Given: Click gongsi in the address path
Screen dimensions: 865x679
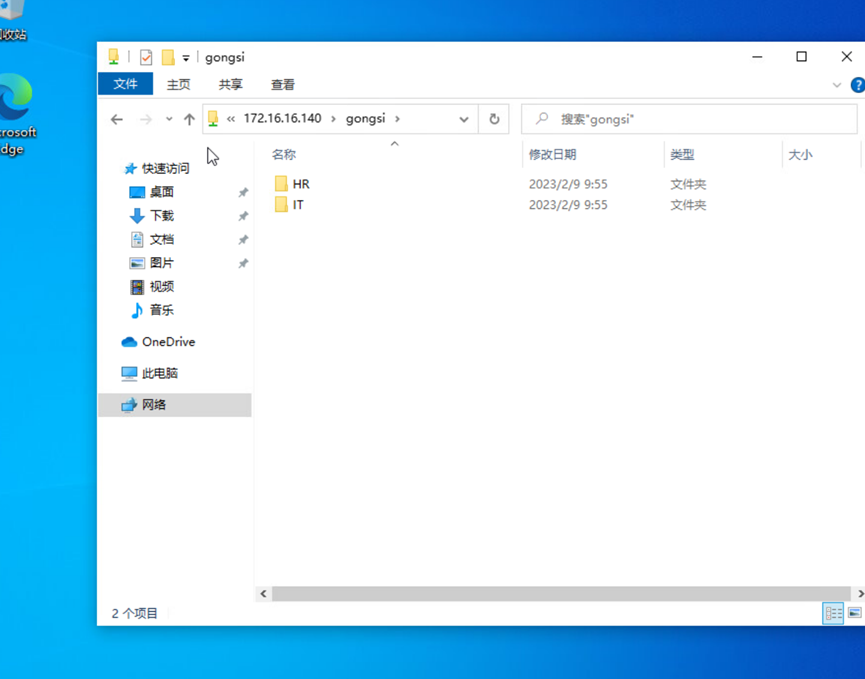Looking at the screenshot, I should [x=365, y=119].
